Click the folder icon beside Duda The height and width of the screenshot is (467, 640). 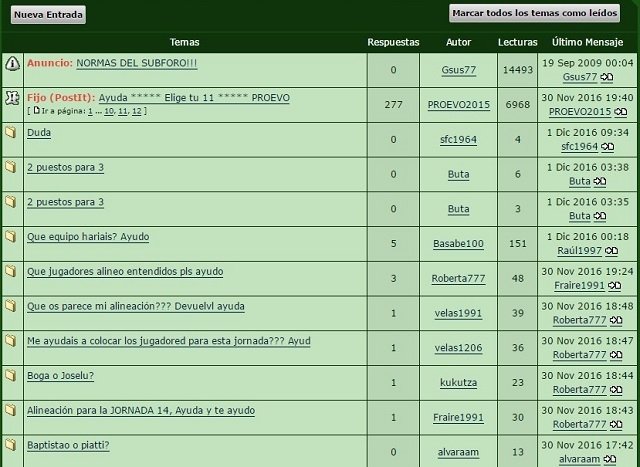pos(11,132)
